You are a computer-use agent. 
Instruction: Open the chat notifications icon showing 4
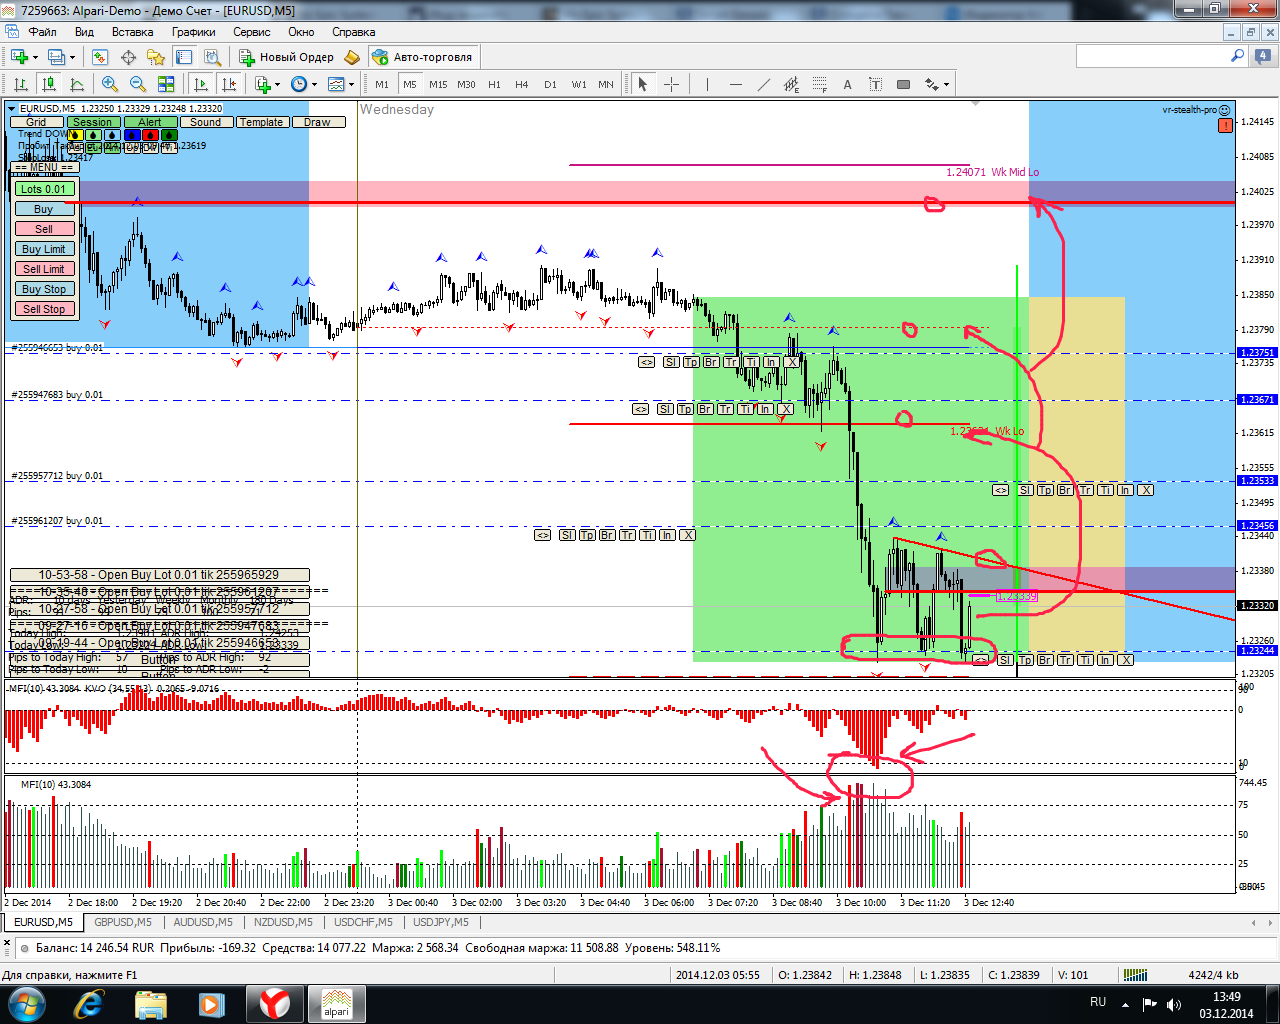(x=1264, y=56)
